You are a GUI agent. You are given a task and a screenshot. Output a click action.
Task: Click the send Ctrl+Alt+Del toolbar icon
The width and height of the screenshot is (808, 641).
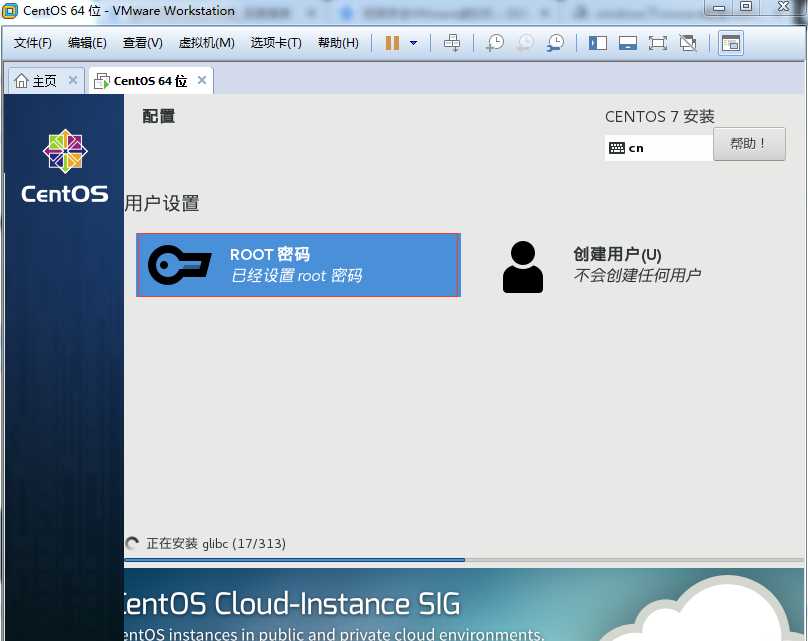pyautogui.click(x=452, y=43)
